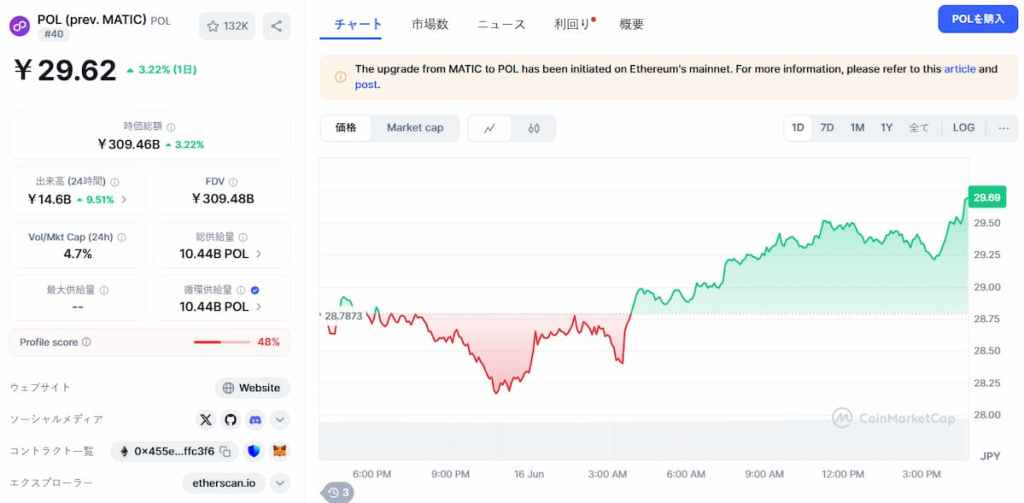This screenshot has height=503, width=1024.
Task: Expand more social media links
Action: click(280, 419)
